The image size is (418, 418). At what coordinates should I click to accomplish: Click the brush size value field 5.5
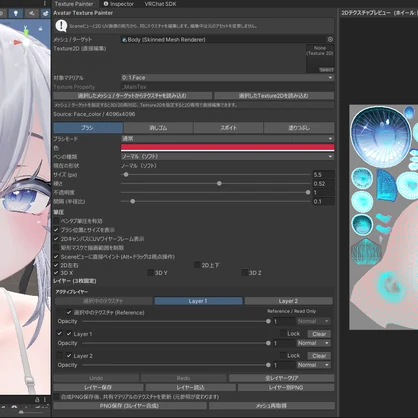pyautogui.click(x=323, y=175)
